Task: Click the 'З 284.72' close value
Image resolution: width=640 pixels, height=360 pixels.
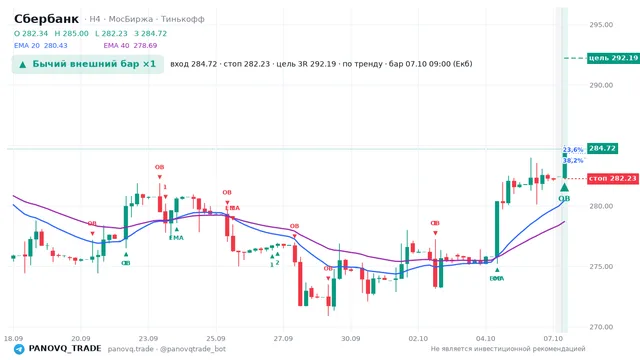Action: coord(150,33)
